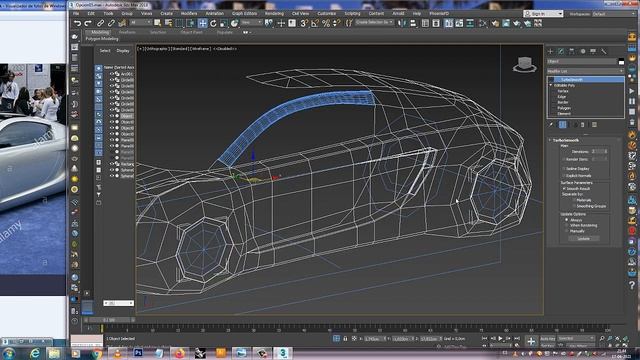Select the When Rendering update option

pyautogui.click(x=567, y=225)
